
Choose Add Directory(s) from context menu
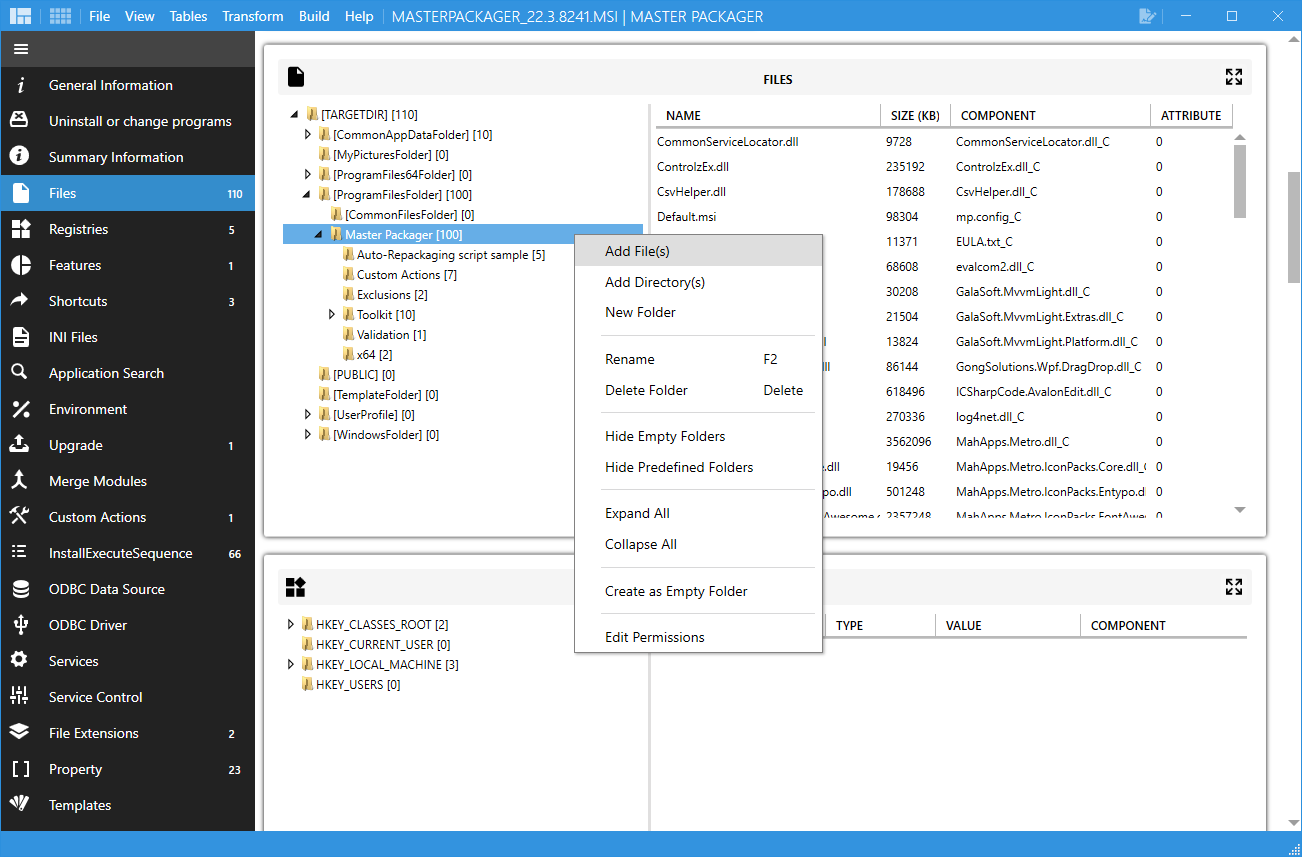[x=698, y=282]
